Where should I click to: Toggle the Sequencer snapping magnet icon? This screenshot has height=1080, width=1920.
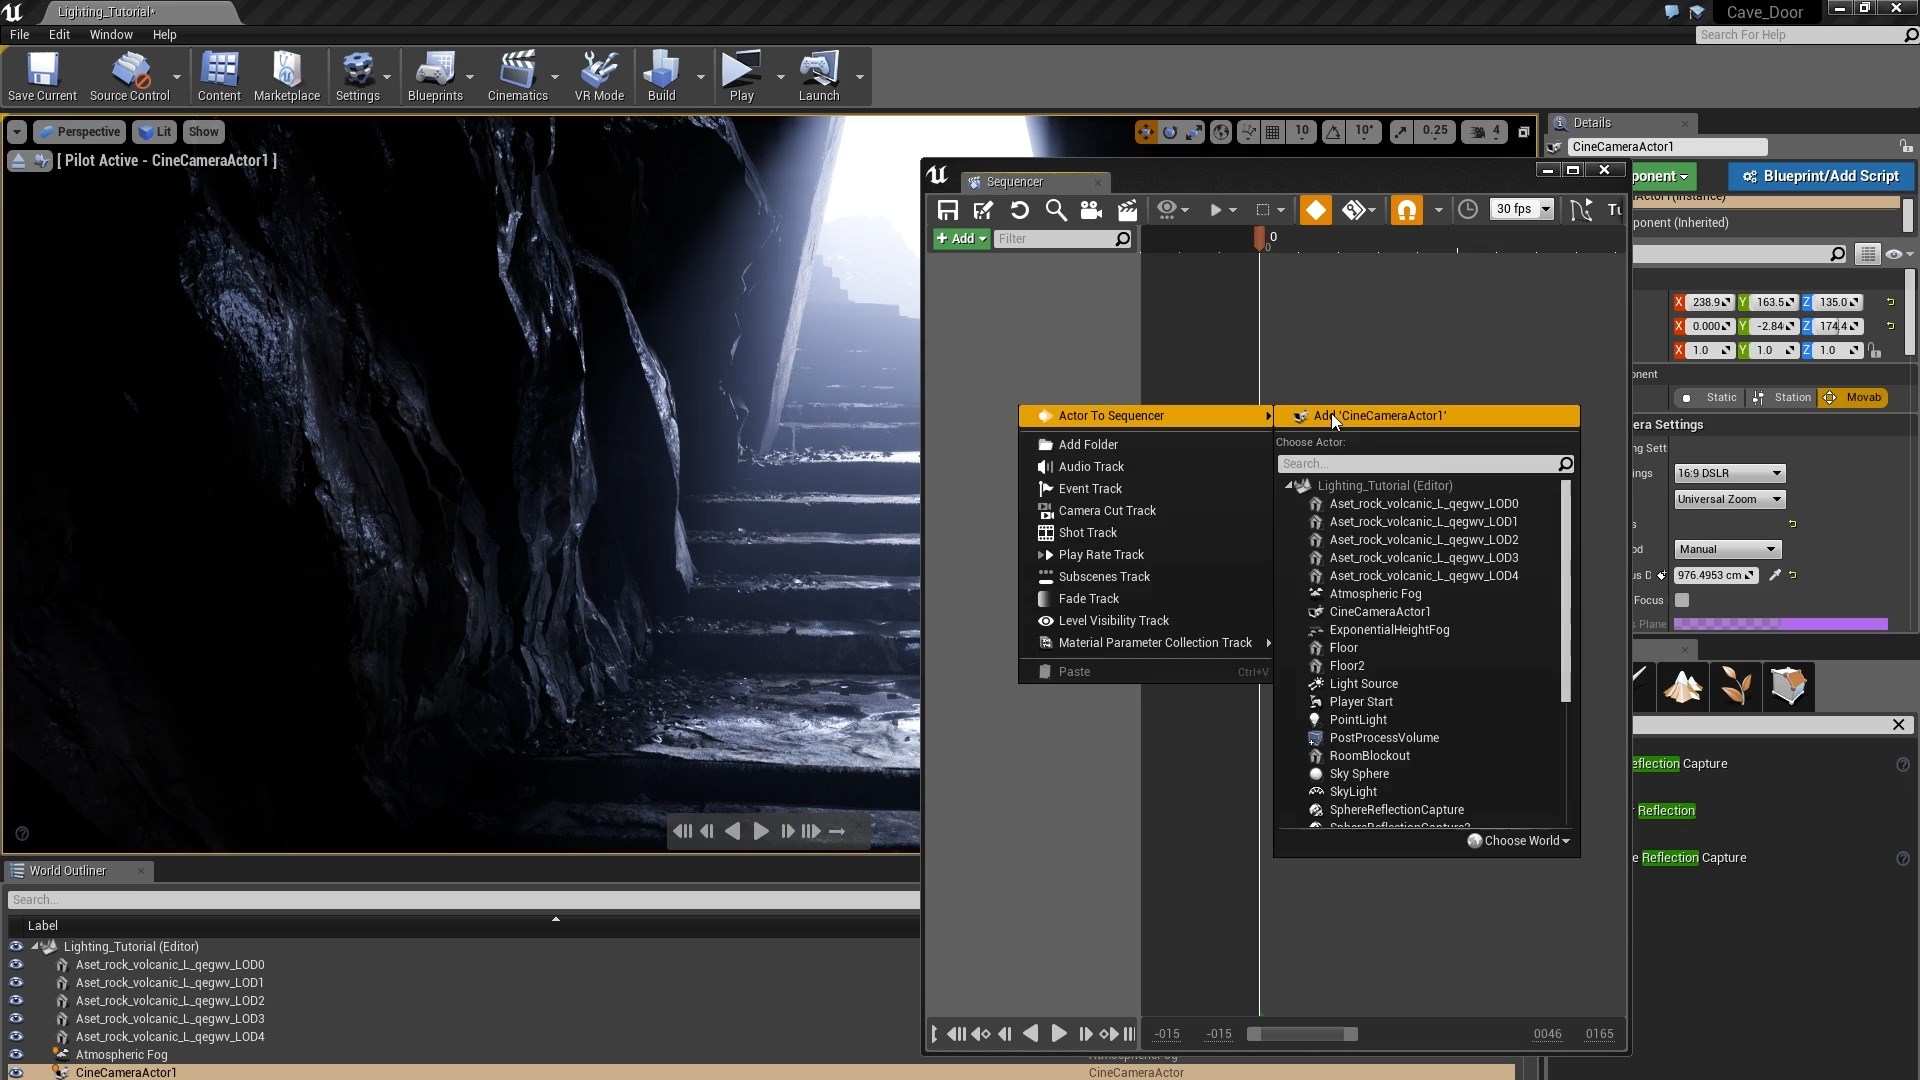(1406, 210)
